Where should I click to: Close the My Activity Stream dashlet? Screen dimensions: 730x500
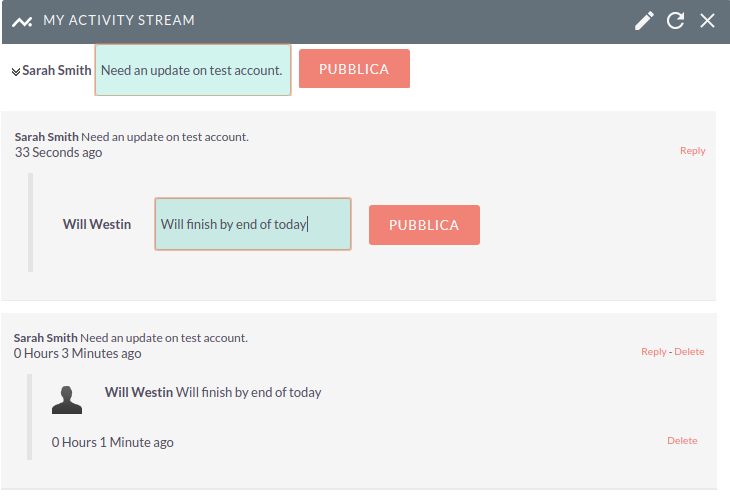(x=707, y=20)
